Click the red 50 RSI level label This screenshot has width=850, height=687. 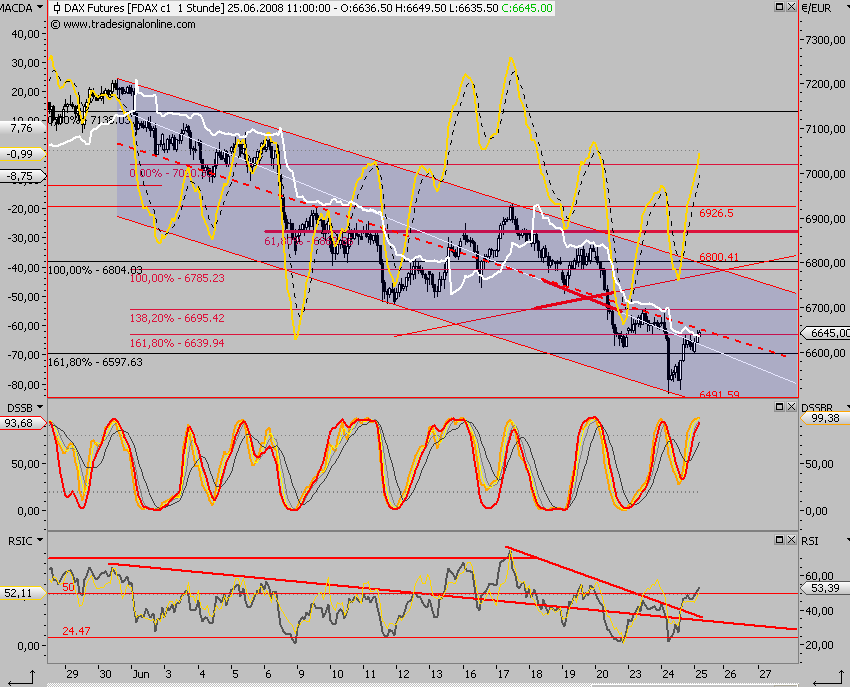(68, 587)
